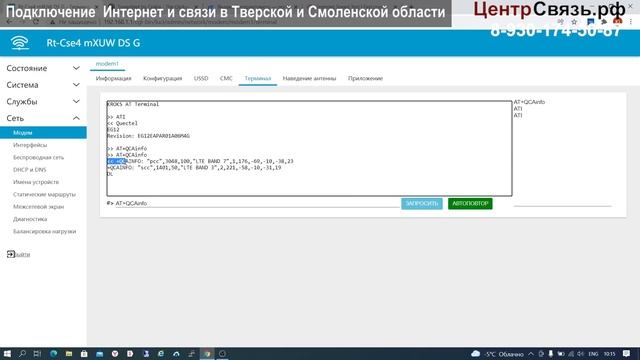Viewport: 640px width, 360px height.
Task: Show hidden system tray icons
Action: [x=531, y=354]
